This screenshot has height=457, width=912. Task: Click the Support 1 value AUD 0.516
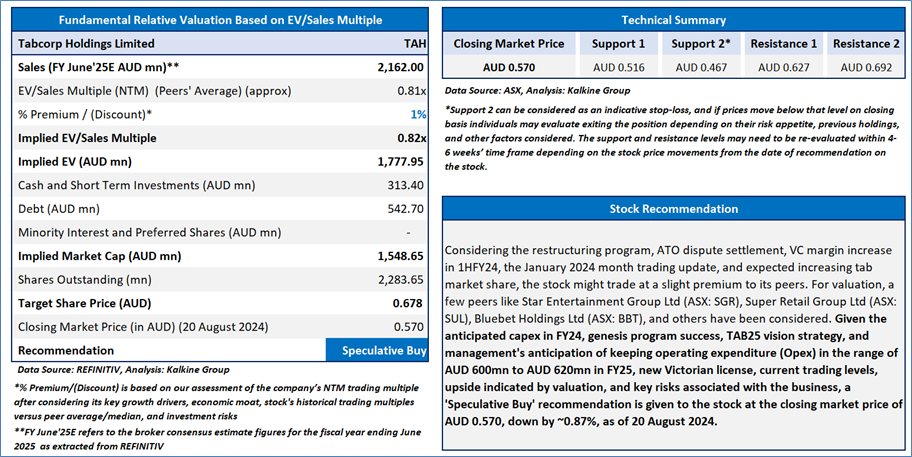tap(619, 67)
